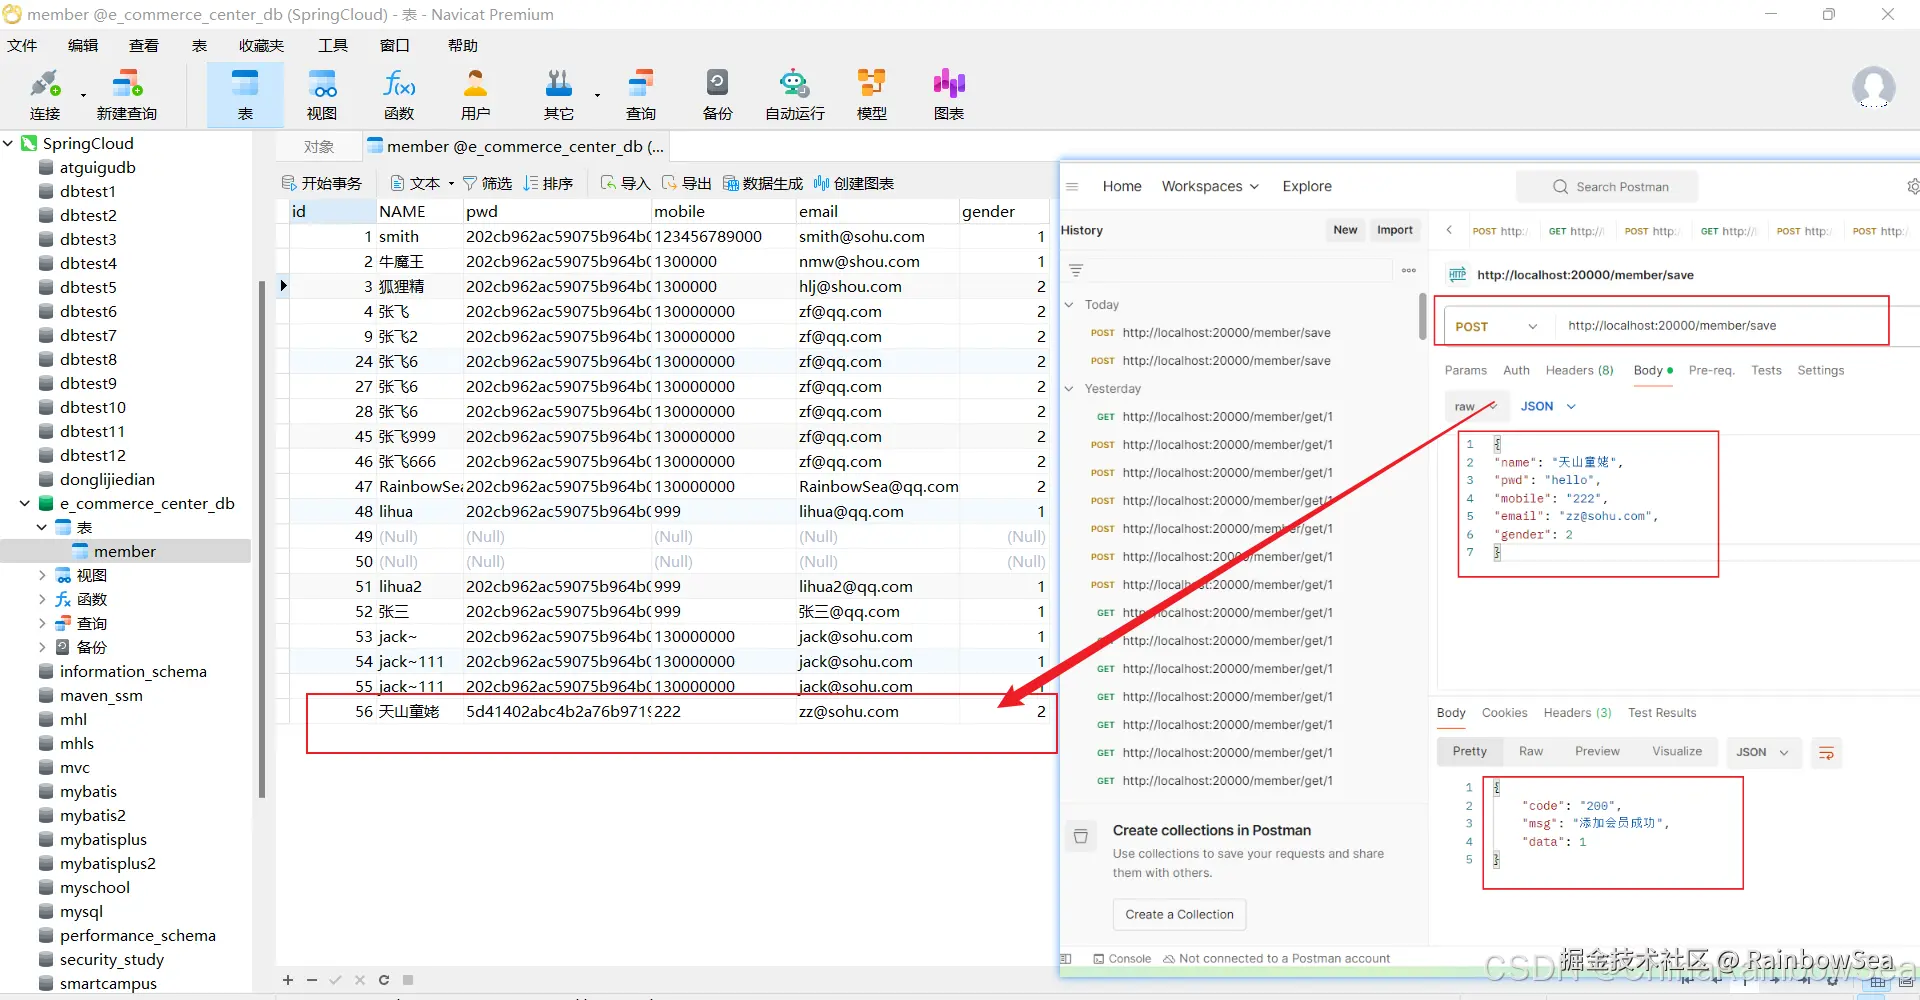Switch to the 对象 (Objects) tab
Screen dimensions: 1920x1000
319,147
